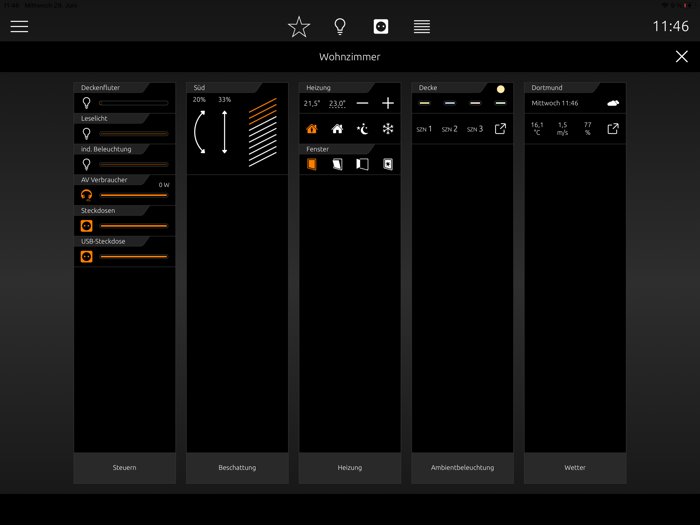This screenshot has height=525, width=700.
Task: Activate scene SZN 3
Action: (475, 129)
